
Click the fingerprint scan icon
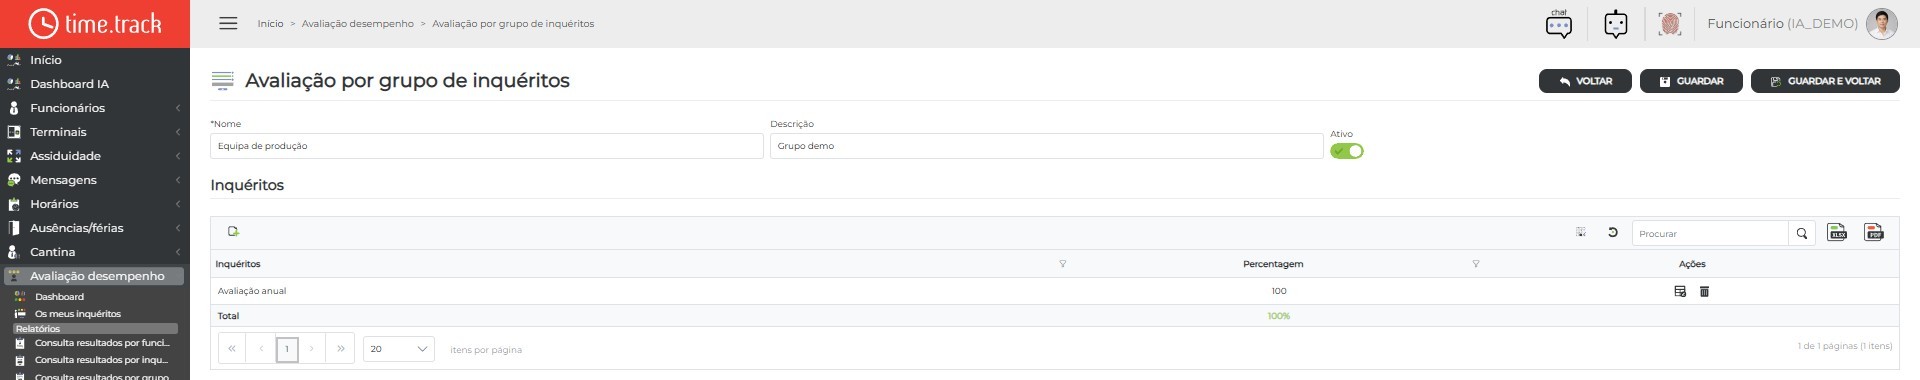[1669, 24]
